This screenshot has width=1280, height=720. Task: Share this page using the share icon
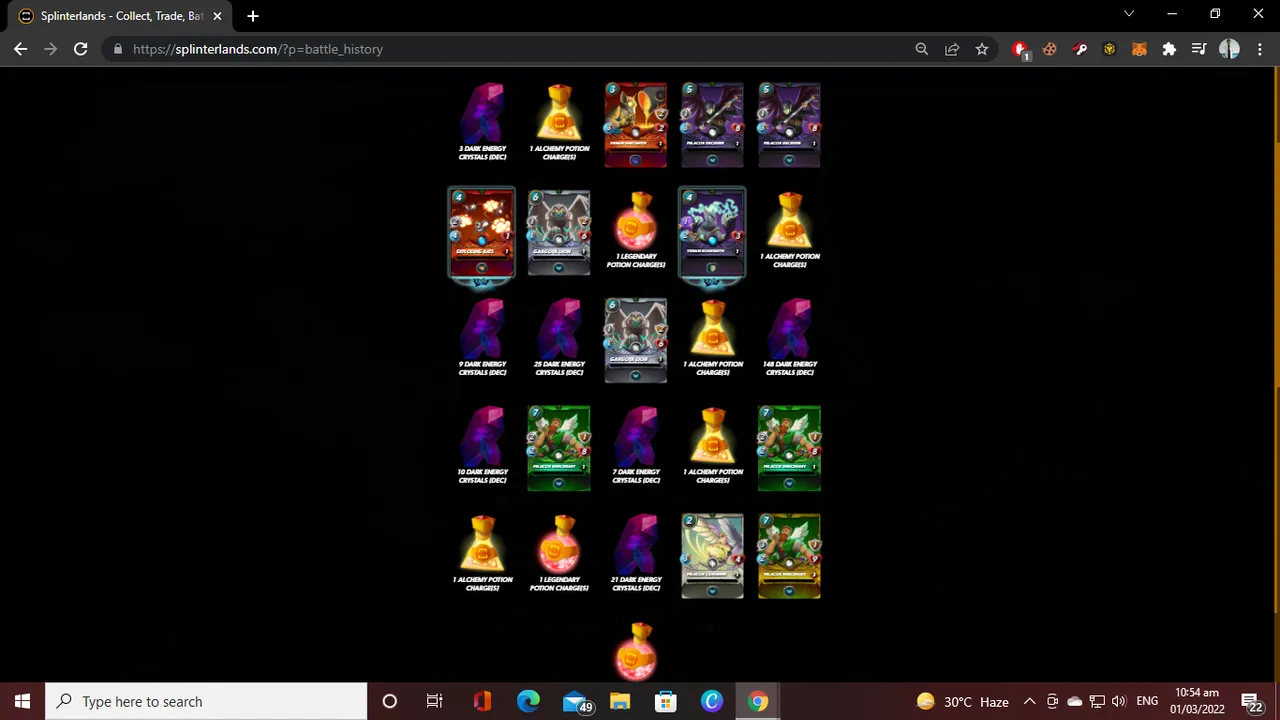[952, 49]
